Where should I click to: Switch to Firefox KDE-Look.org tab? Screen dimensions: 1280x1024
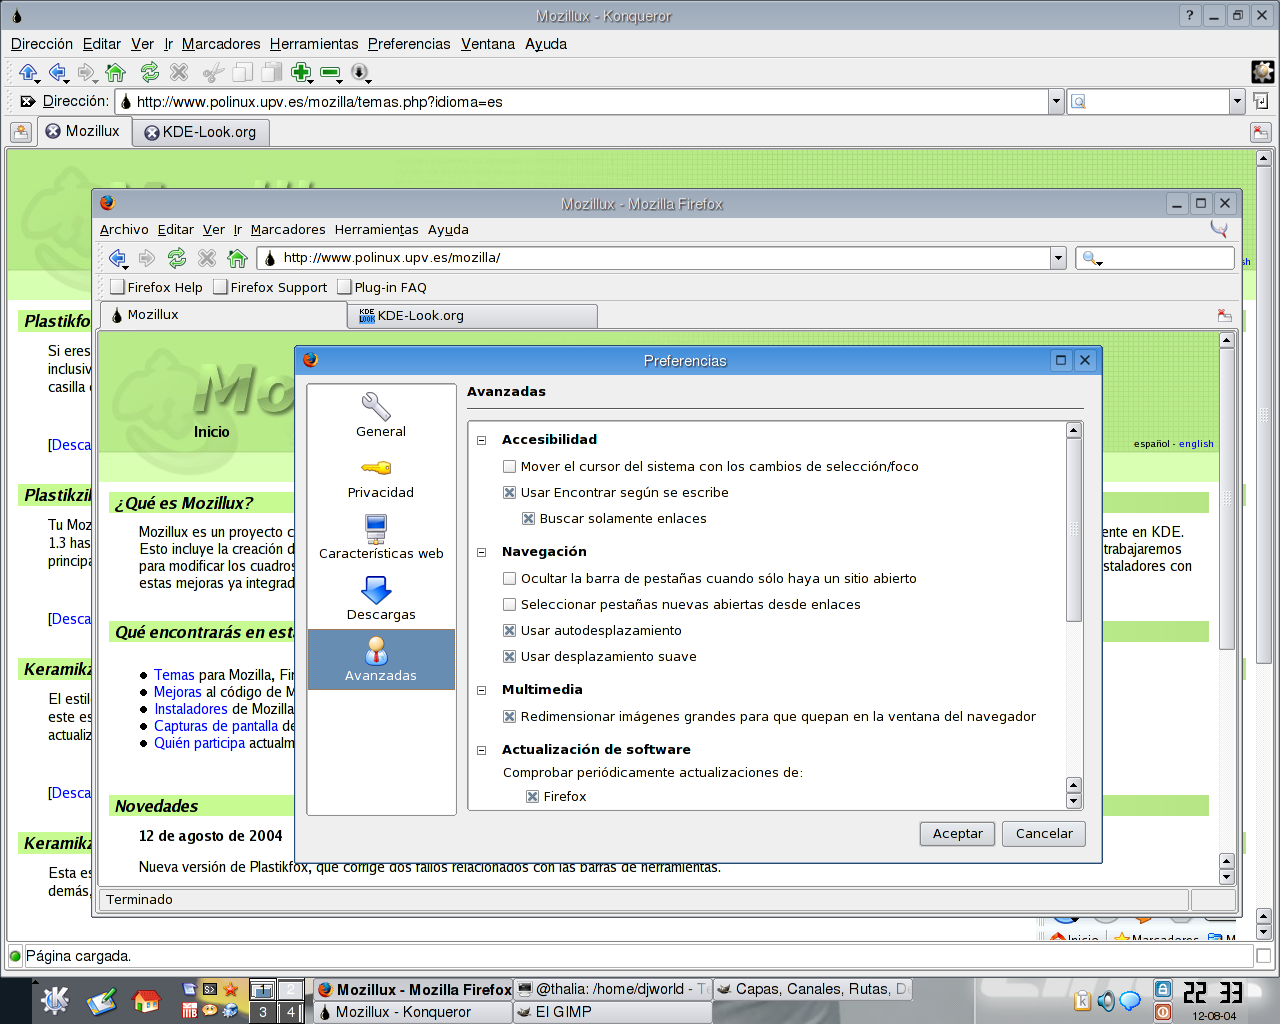pyautogui.click(x=472, y=316)
